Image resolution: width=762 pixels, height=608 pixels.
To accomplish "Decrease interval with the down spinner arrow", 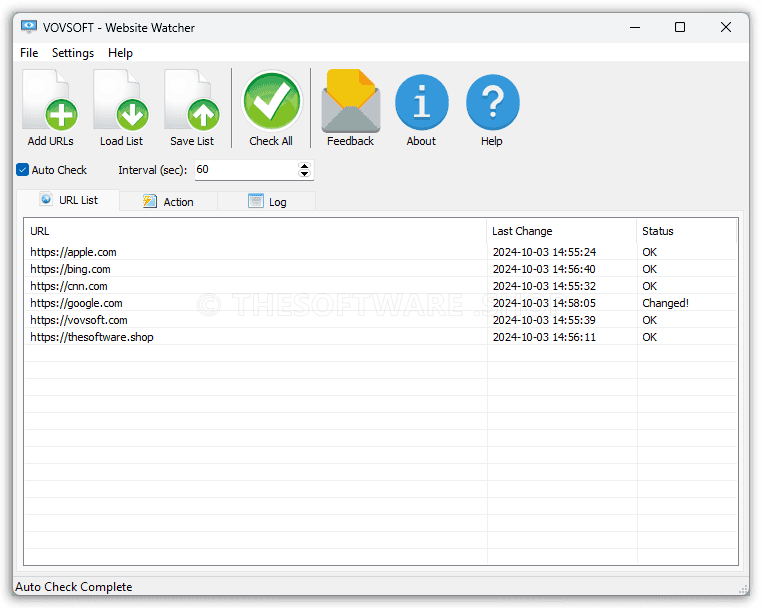I will (x=305, y=174).
